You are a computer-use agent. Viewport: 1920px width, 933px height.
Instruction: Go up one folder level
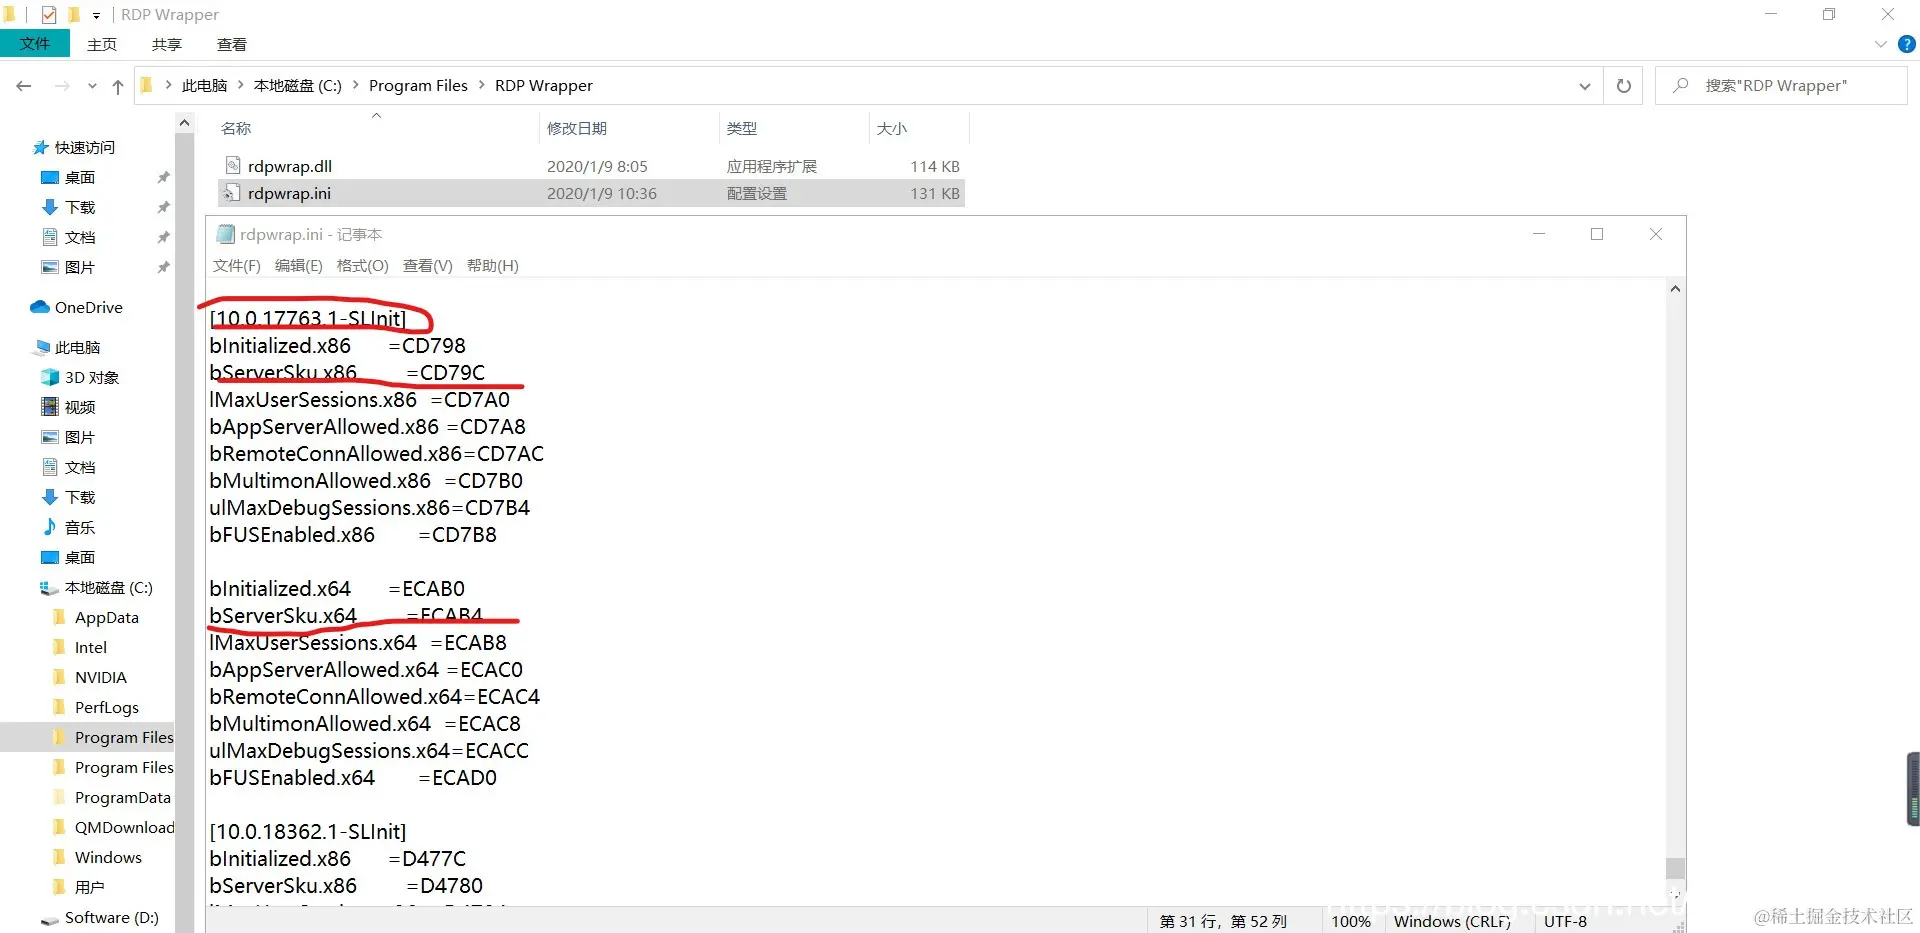click(118, 86)
